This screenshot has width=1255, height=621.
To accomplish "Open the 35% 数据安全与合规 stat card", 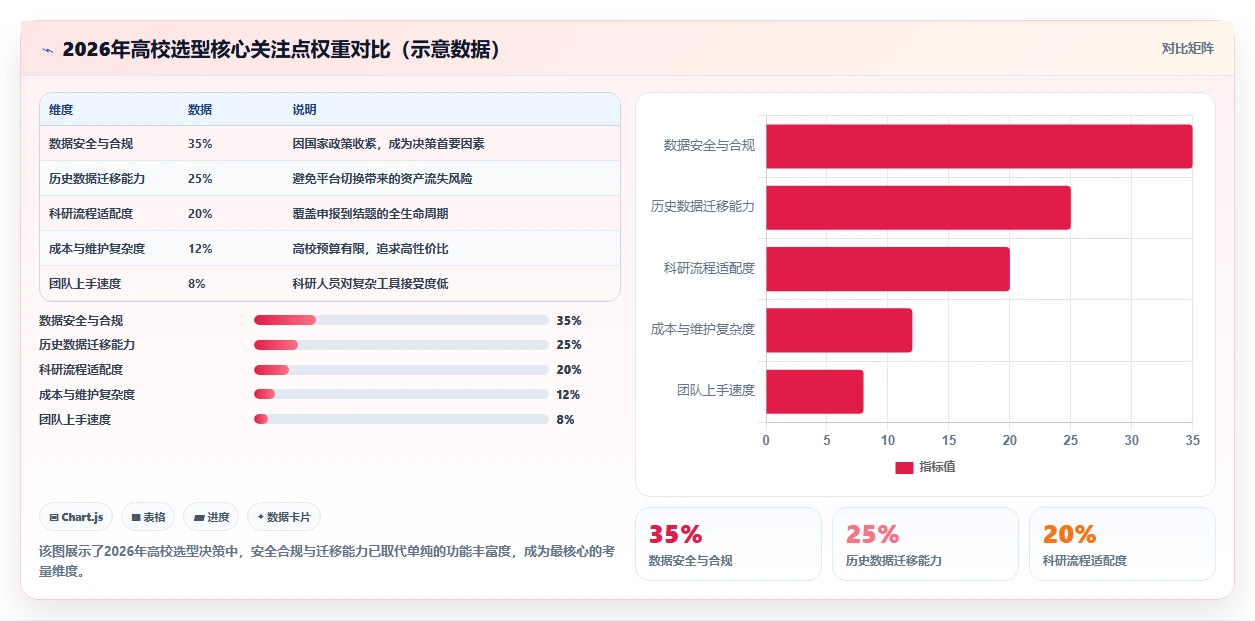I will pos(728,544).
